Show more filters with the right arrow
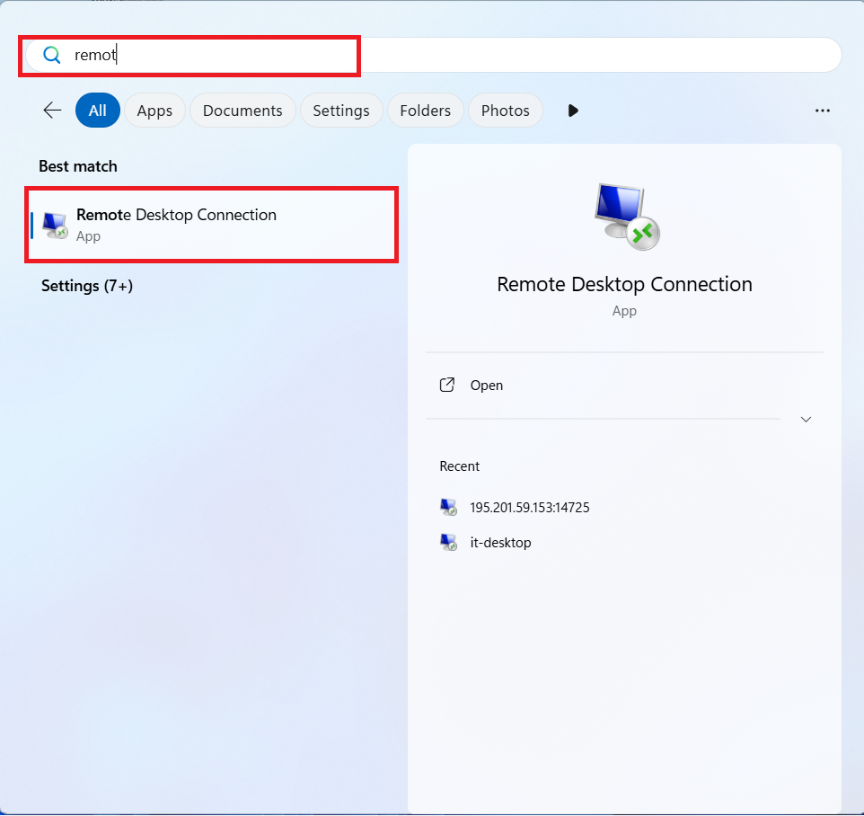This screenshot has width=864, height=816. [x=573, y=111]
